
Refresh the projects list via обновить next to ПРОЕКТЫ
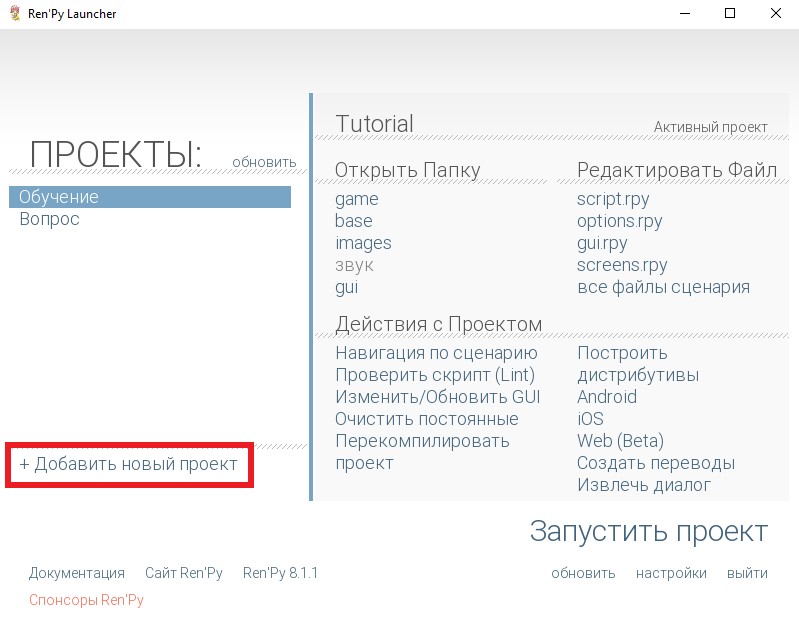click(x=264, y=162)
